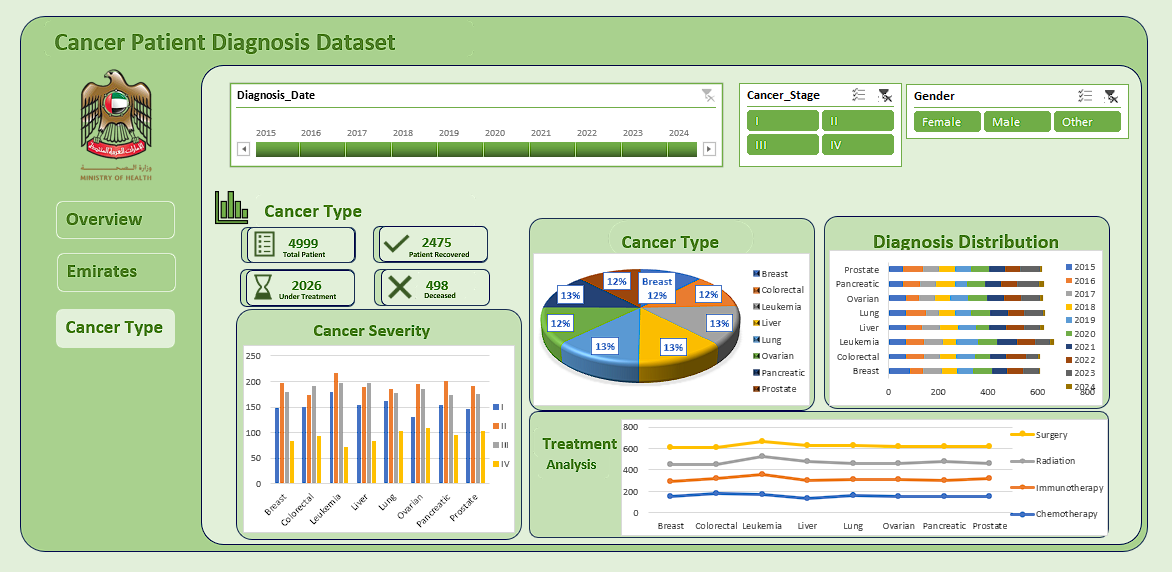Click the Liver legend swatch in pie chart
Image resolution: width=1172 pixels, height=572 pixels.
756,323
